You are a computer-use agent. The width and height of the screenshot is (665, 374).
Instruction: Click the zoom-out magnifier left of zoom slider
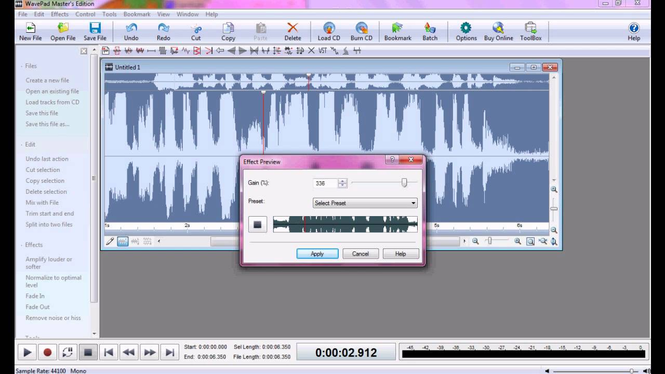pos(475,241)
